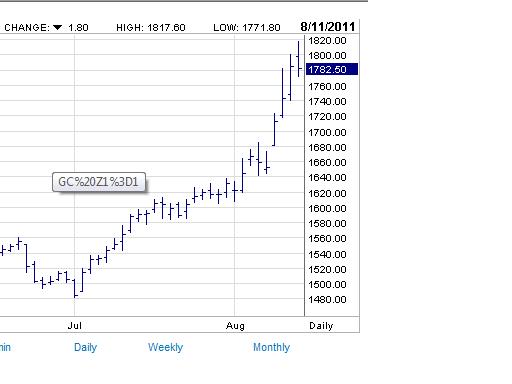
Task: Click the 1700.00 axis label
Action: pos(327,133)
